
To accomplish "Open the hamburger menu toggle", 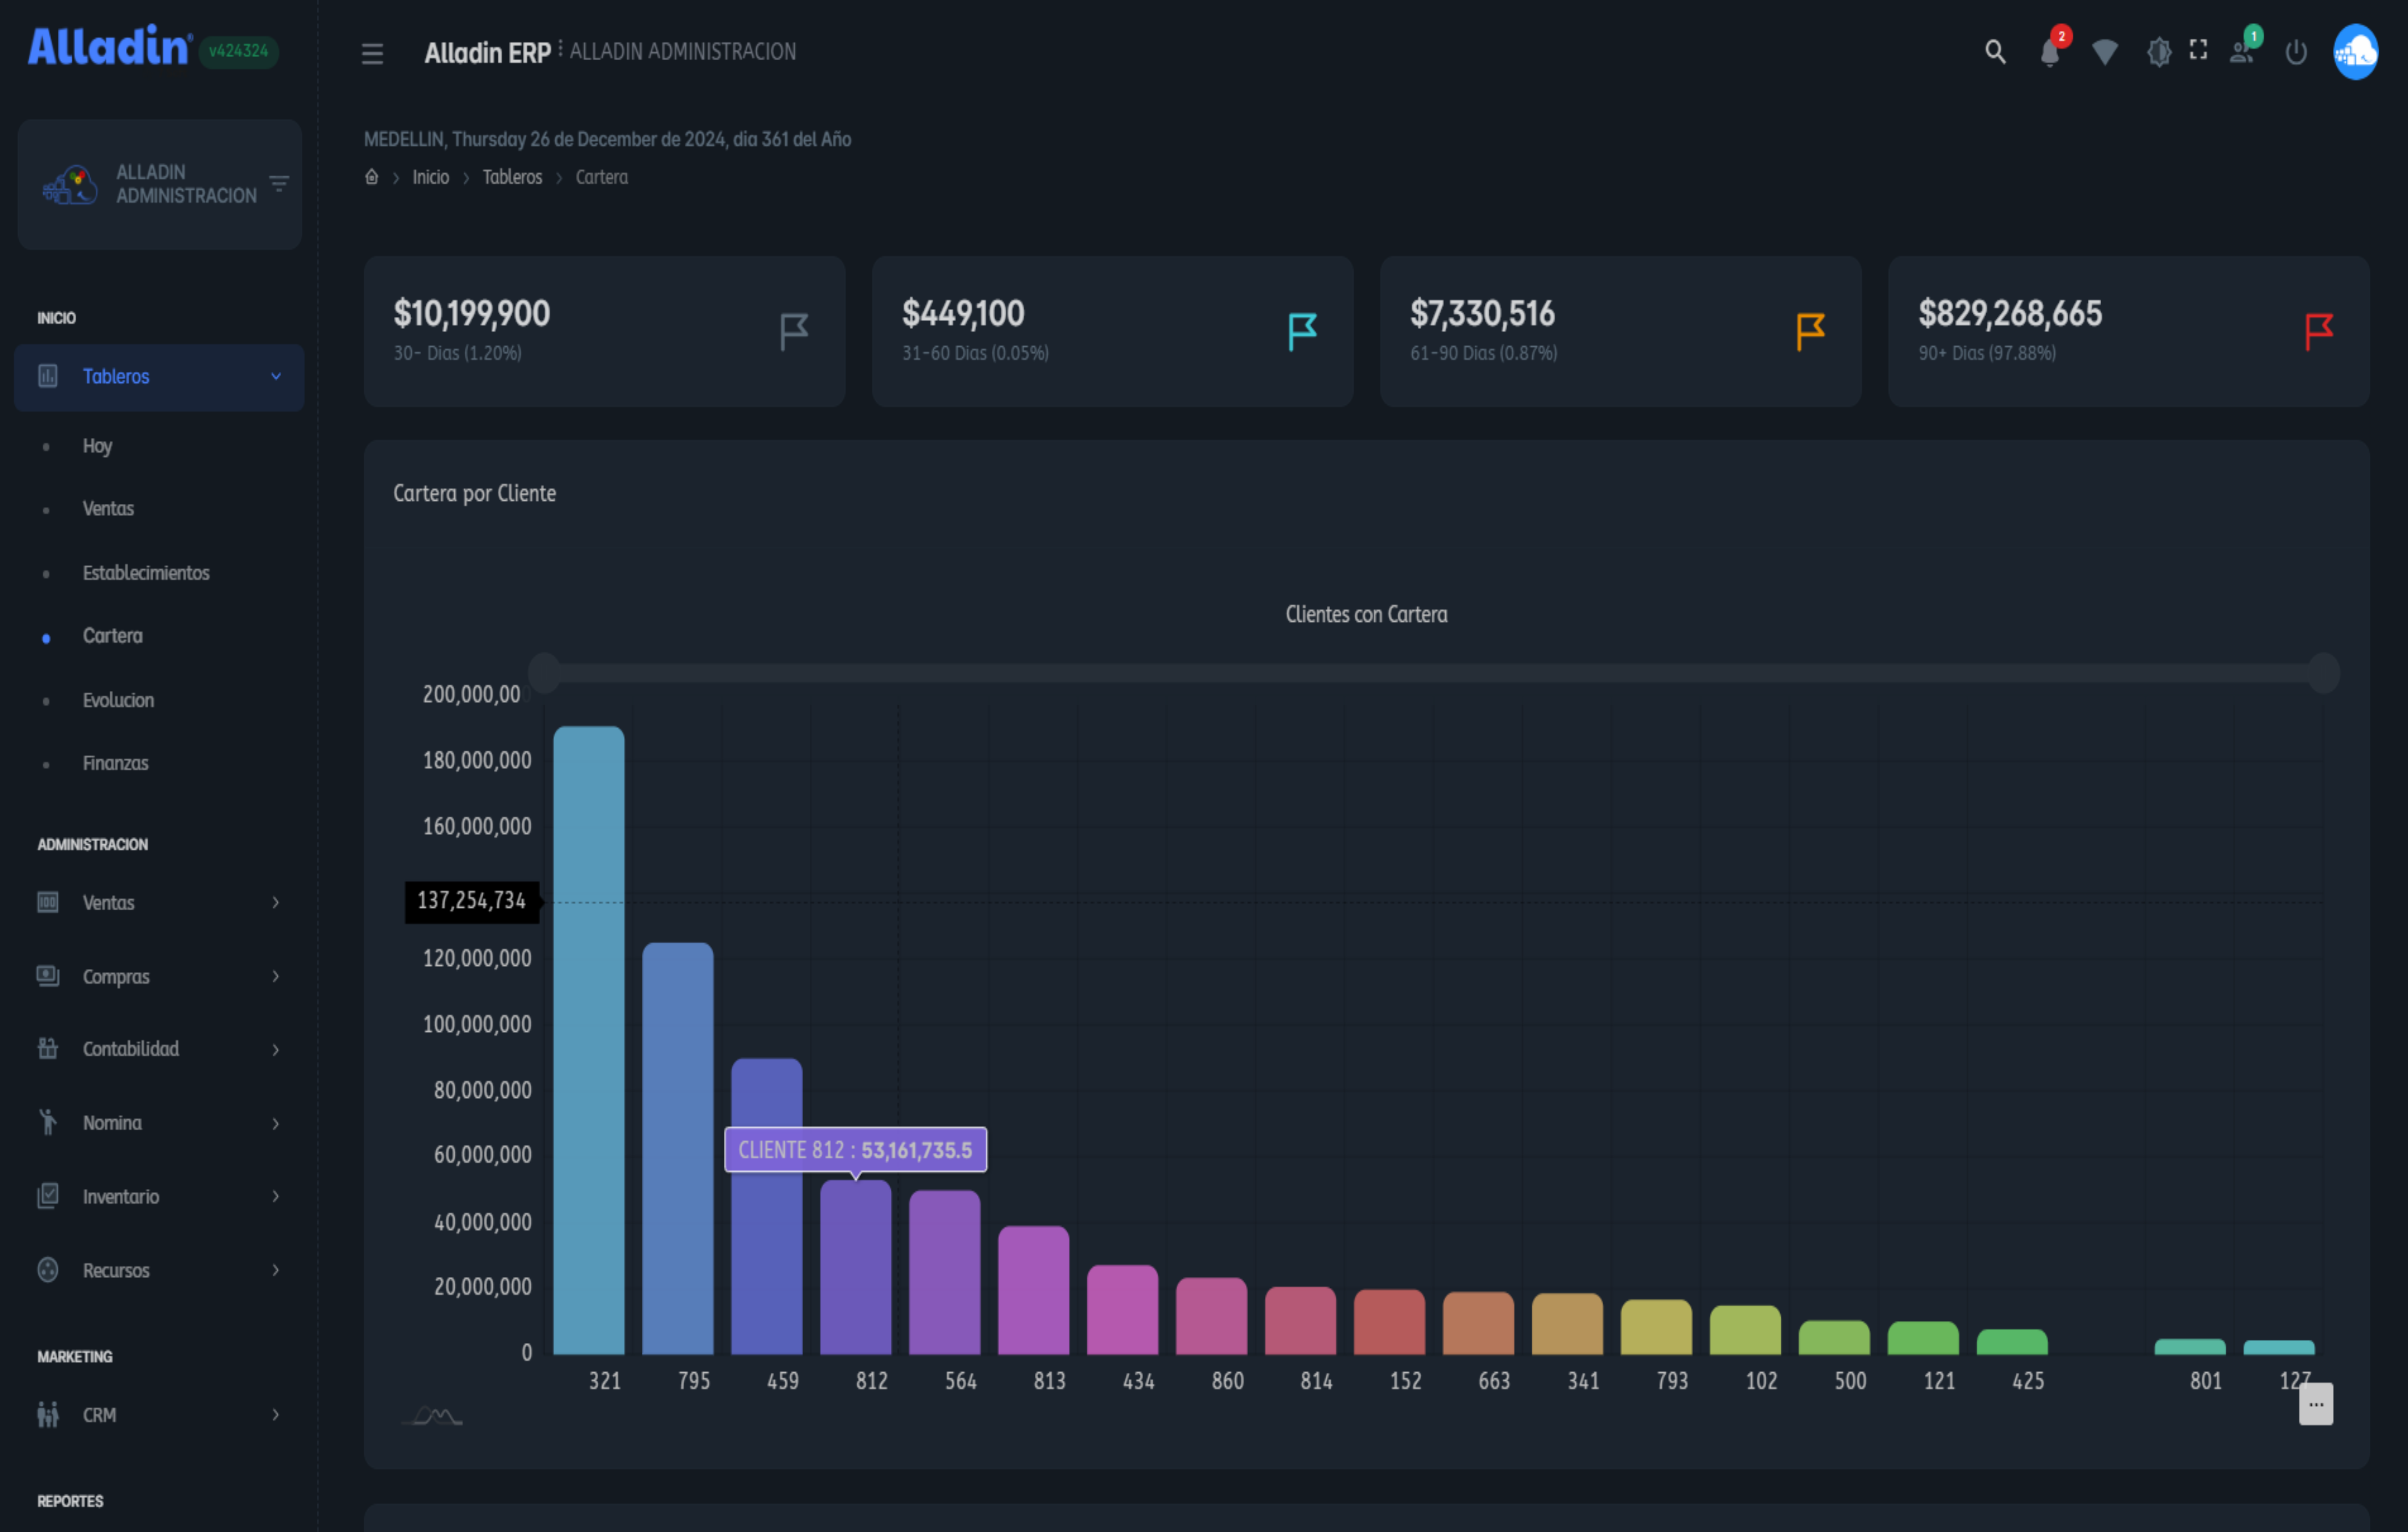I will click(x=372, y=53).
